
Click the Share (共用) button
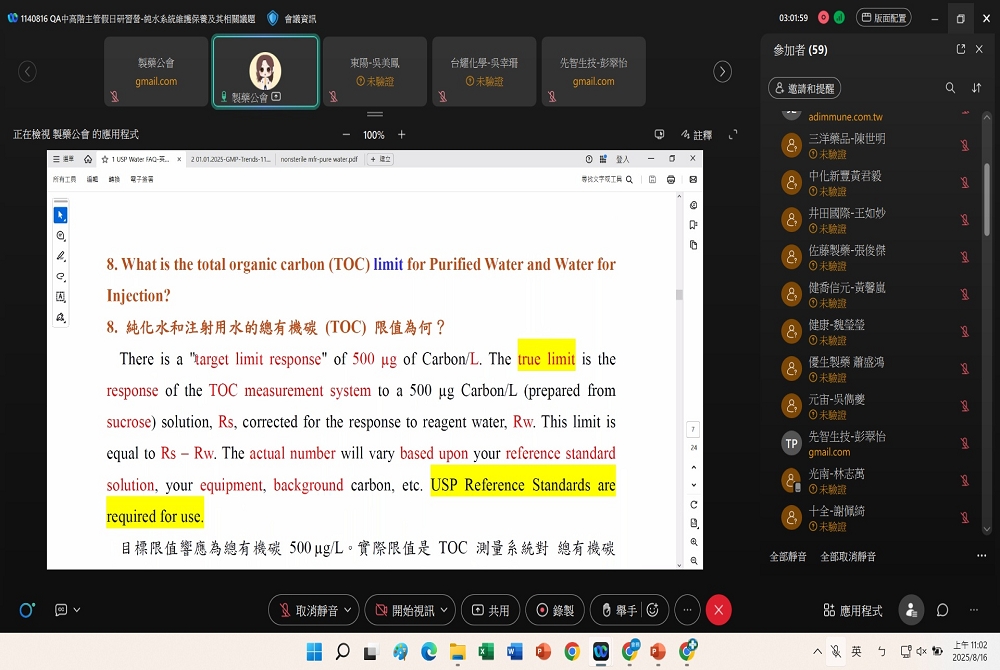pyautogui.click(x=490, y=610)
